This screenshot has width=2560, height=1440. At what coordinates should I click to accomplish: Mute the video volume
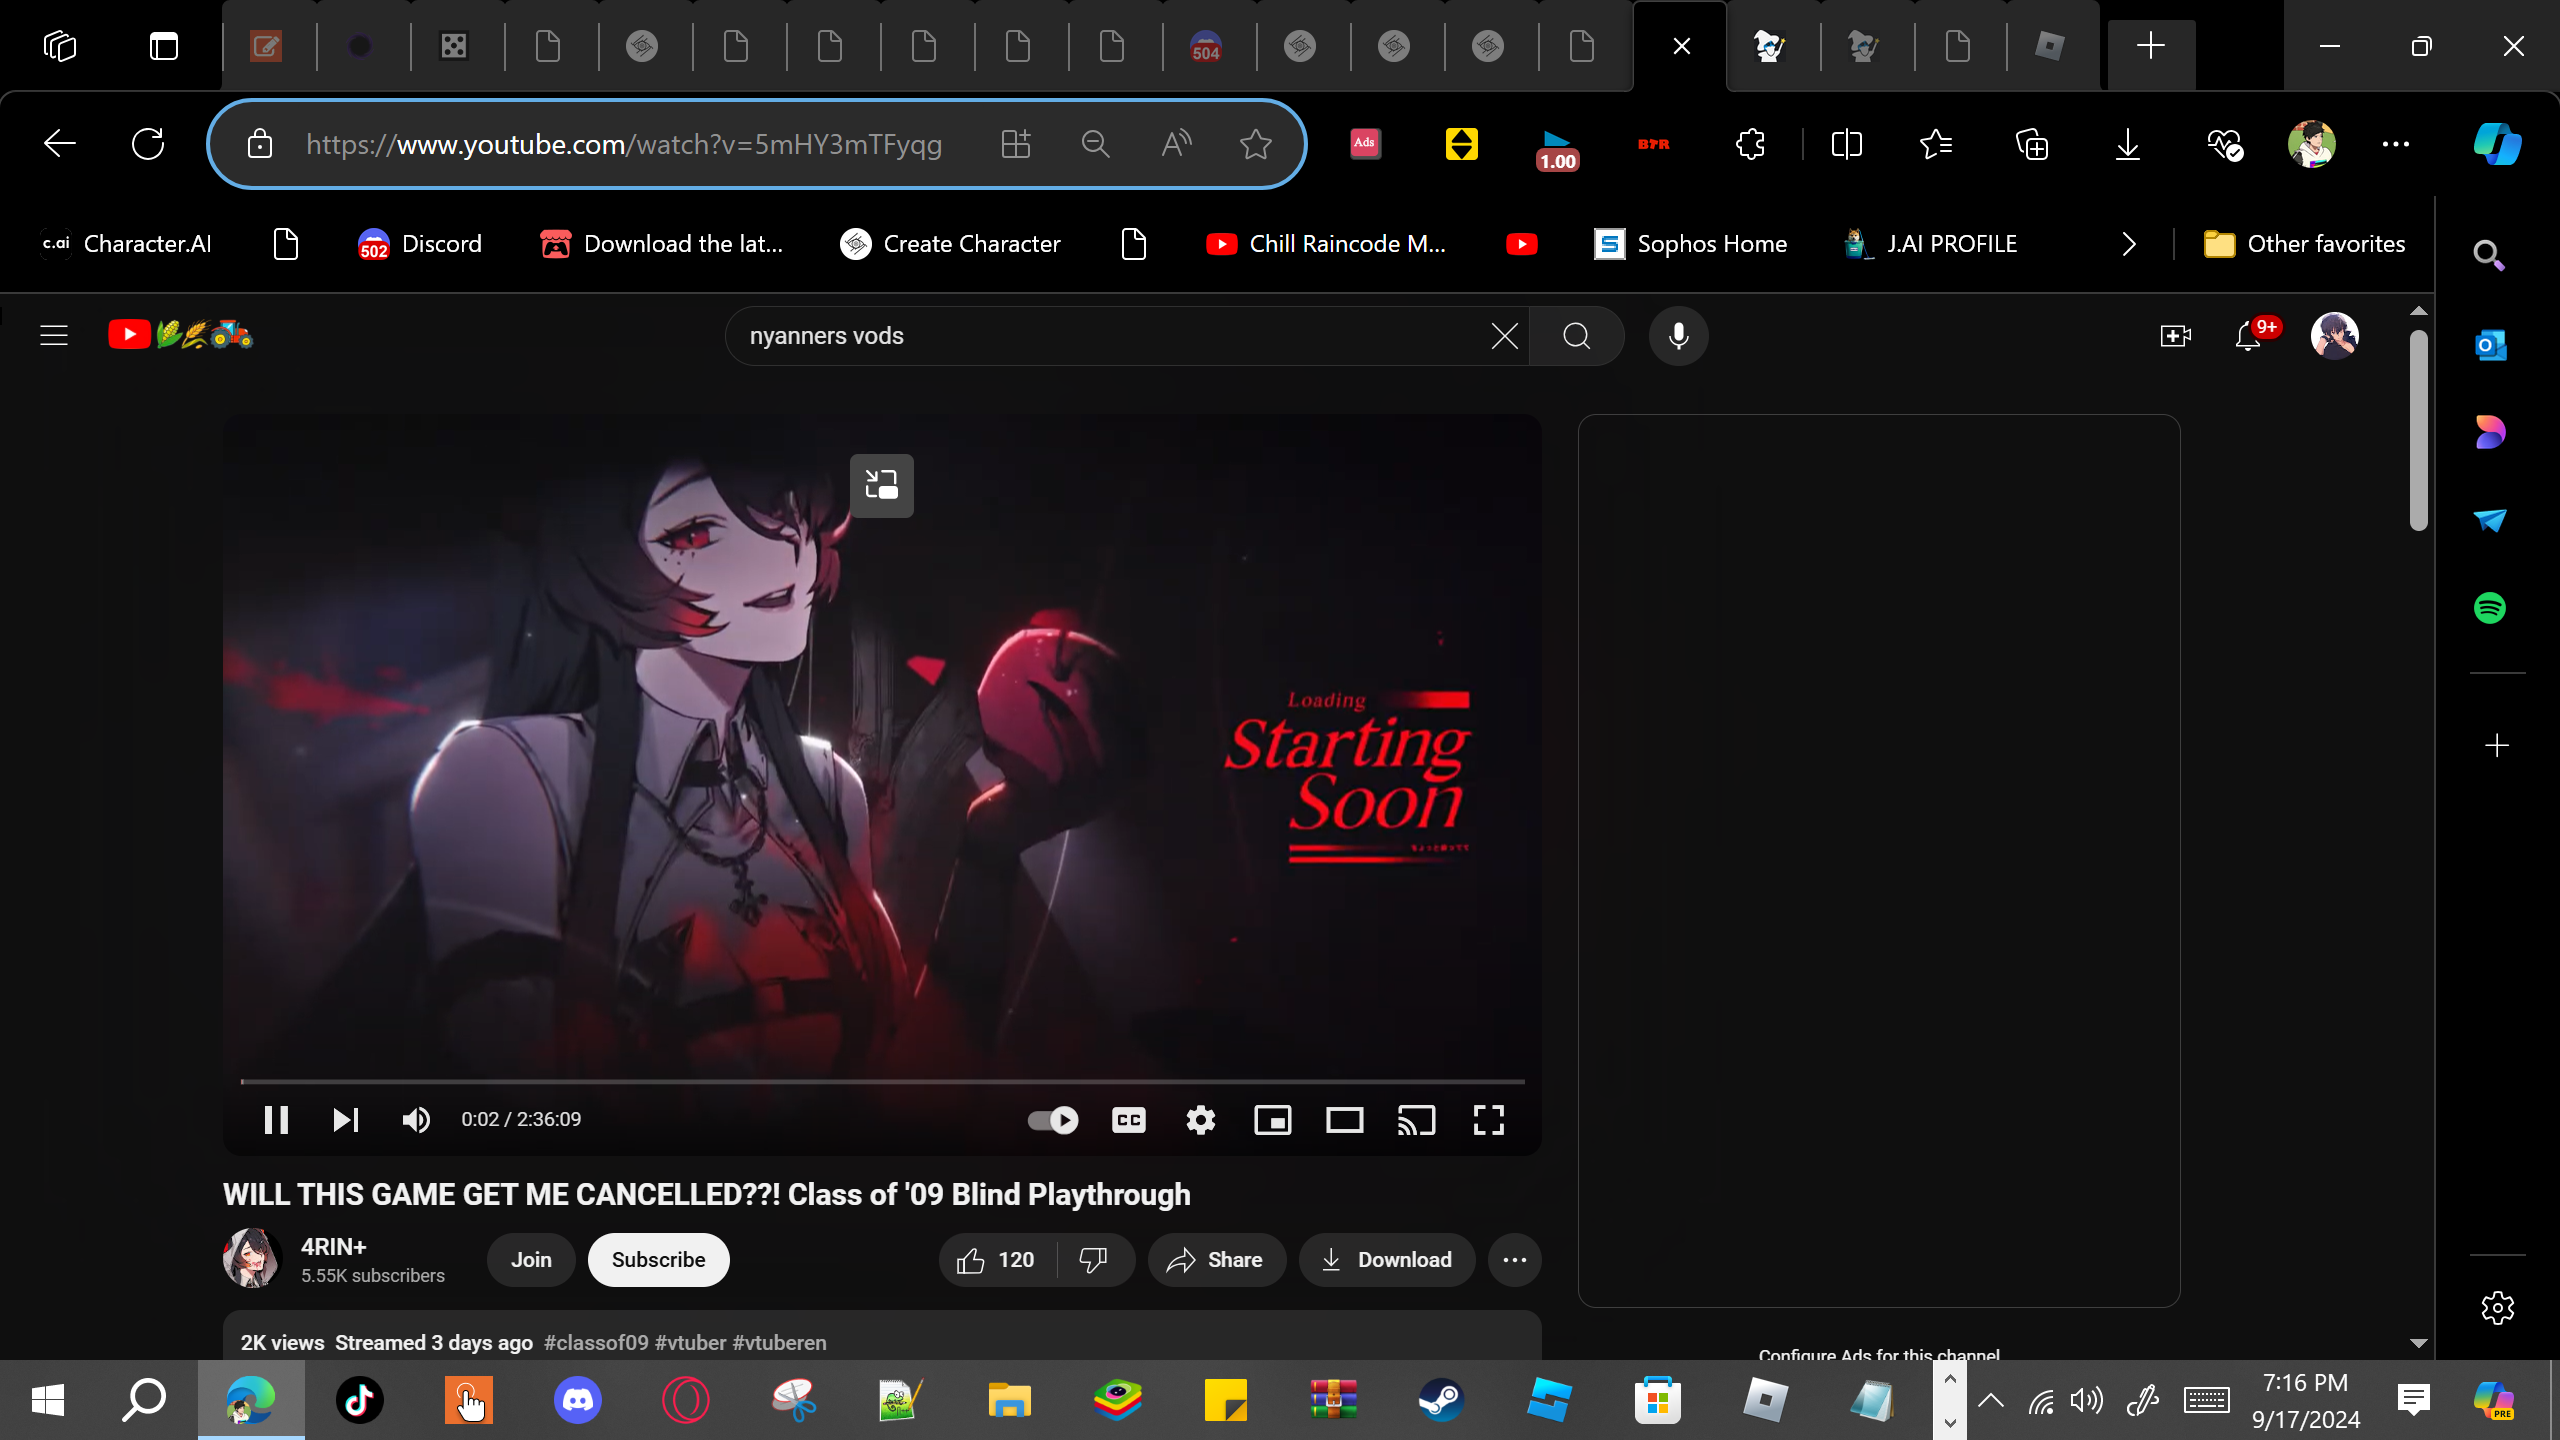(x=416, y=1120)
